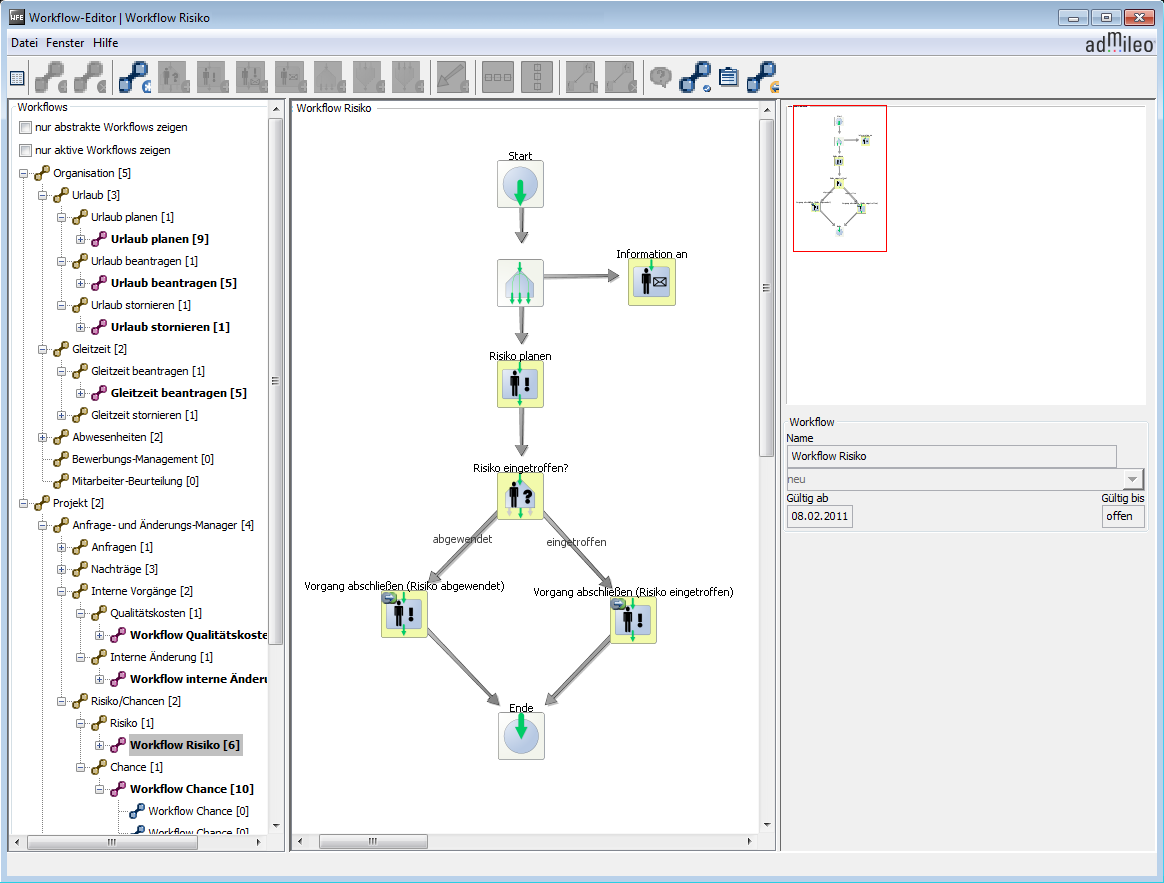Open the Hilfe menu

point(105,43)
